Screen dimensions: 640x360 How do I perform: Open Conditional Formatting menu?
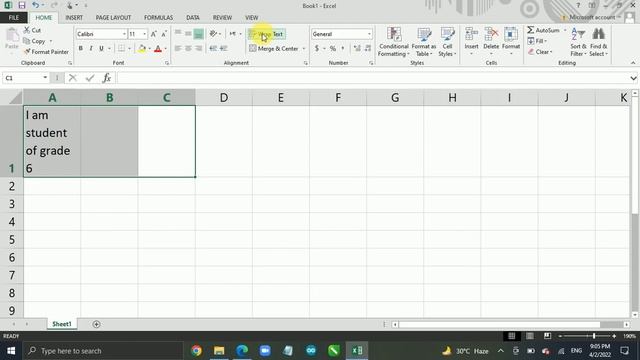pyautogui.click(x=393, y=42)
